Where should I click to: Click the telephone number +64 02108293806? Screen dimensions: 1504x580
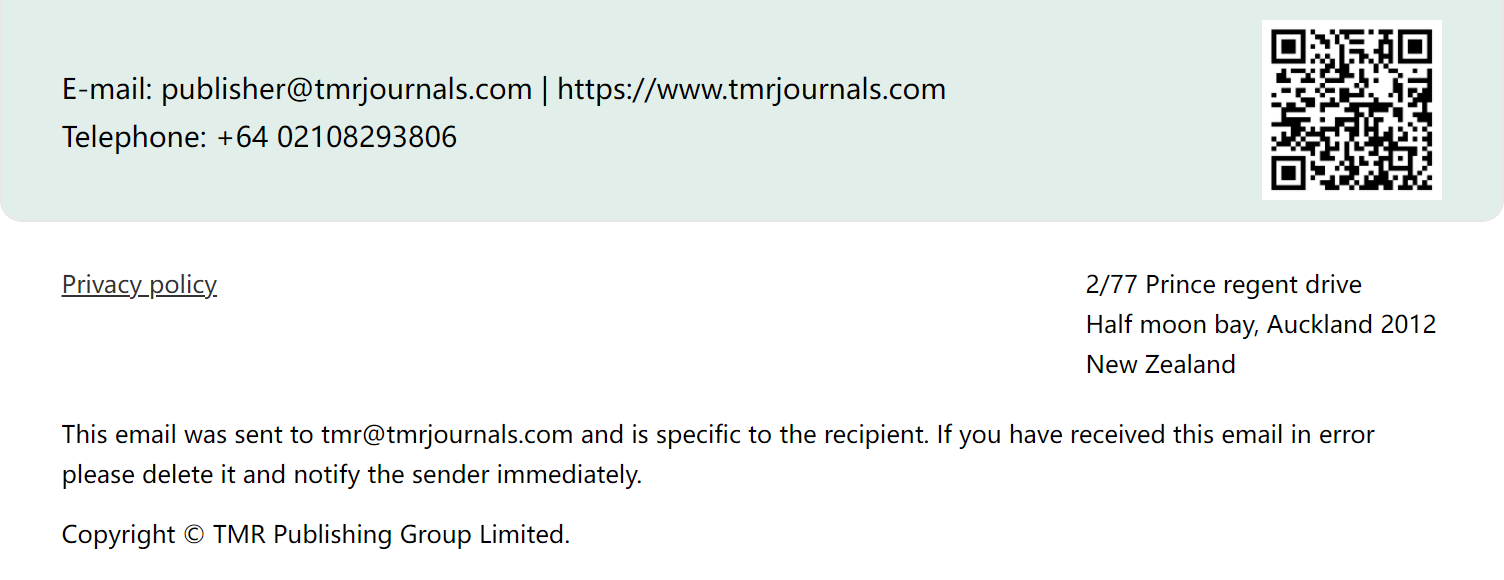[x=336, y=137]
